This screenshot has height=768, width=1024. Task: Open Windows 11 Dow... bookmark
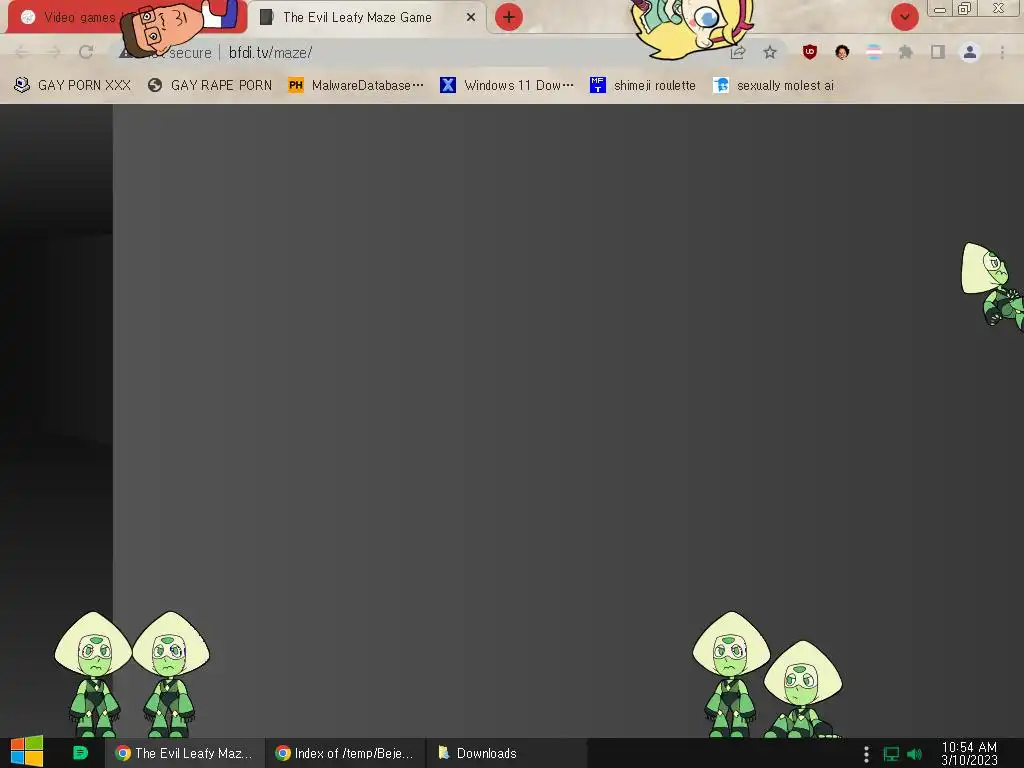pyautogui.click(x=507, y=85)
